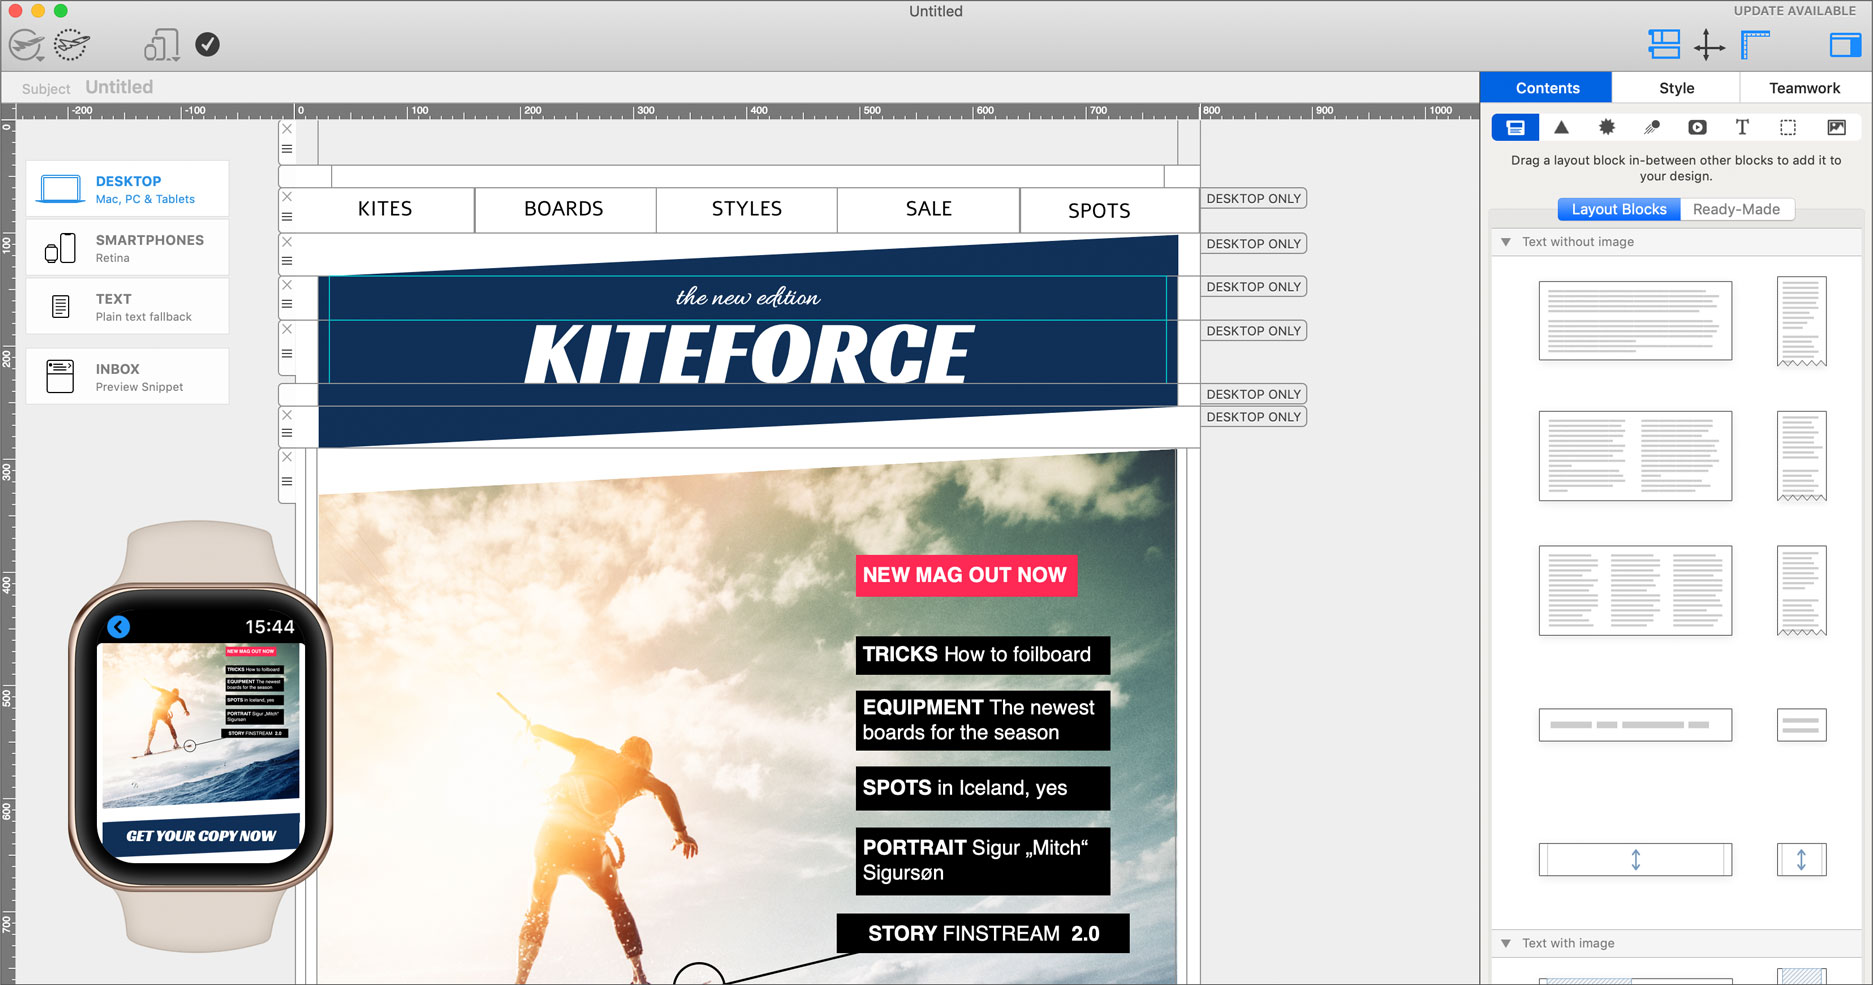1873x985 pixels.
Task: Pick the narrow single-line text layout block
Action: click(1635, 725)
